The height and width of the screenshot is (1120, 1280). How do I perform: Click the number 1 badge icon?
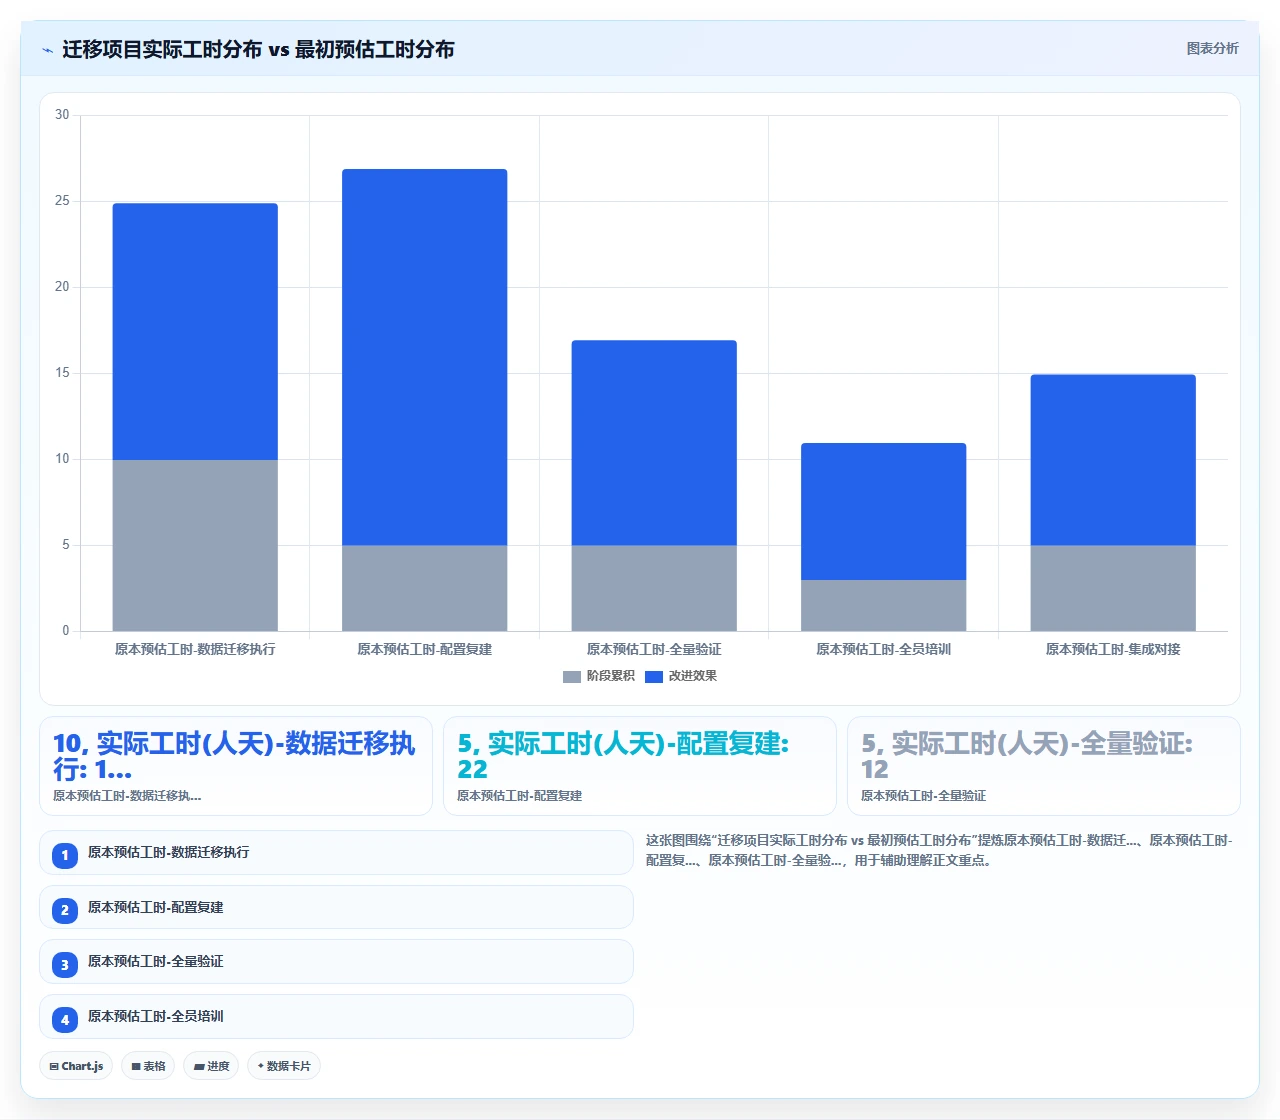point(65,855)
